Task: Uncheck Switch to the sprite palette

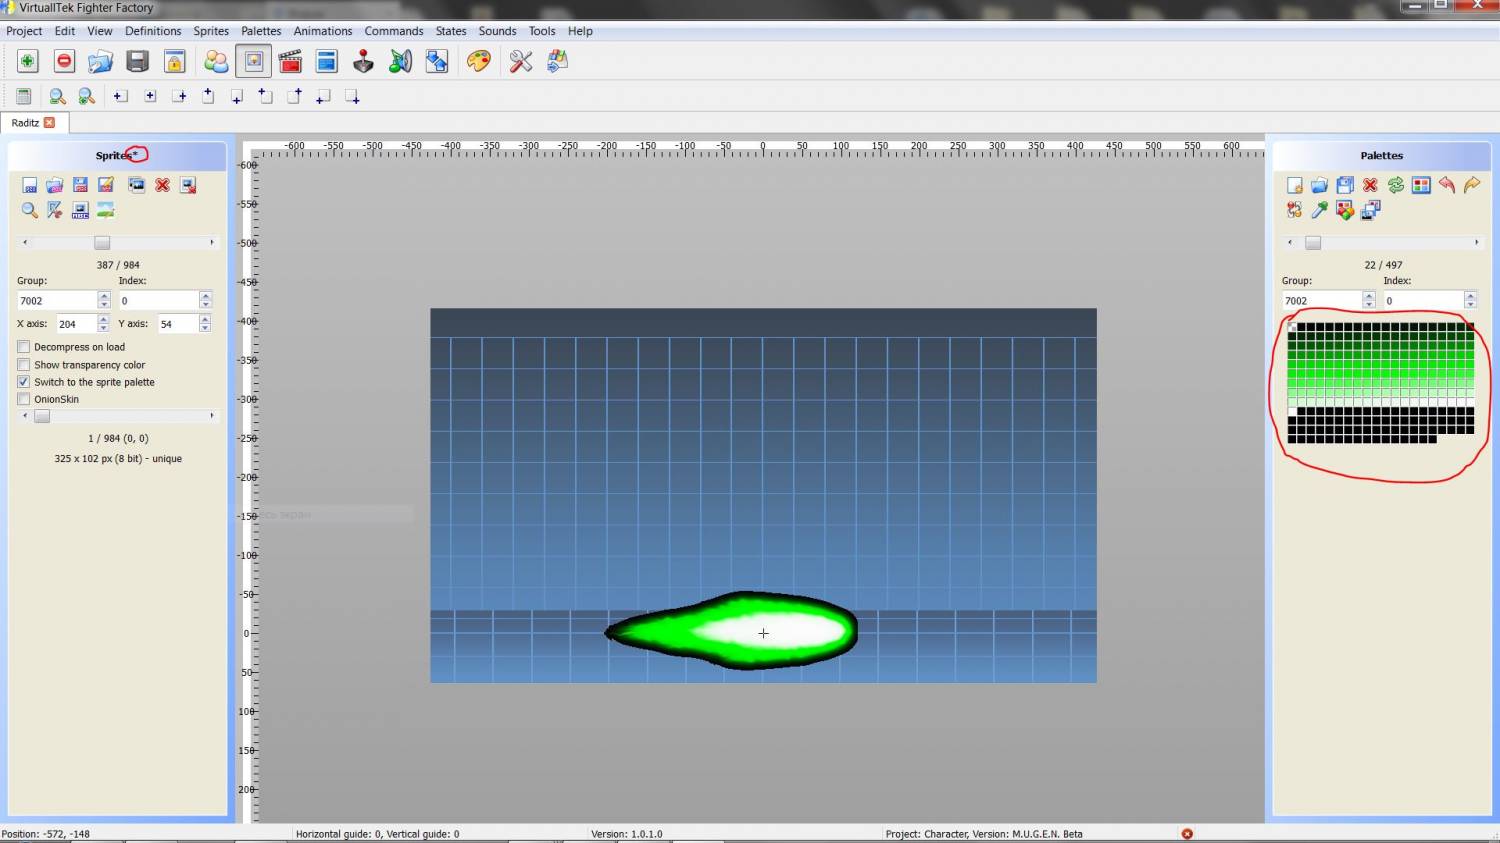Action: [23, 382]
